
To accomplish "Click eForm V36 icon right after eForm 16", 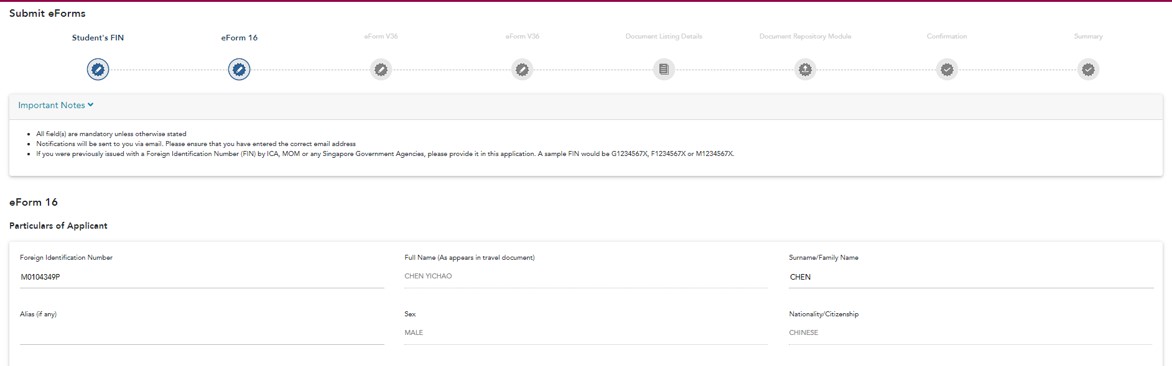I will click(380, 70).
